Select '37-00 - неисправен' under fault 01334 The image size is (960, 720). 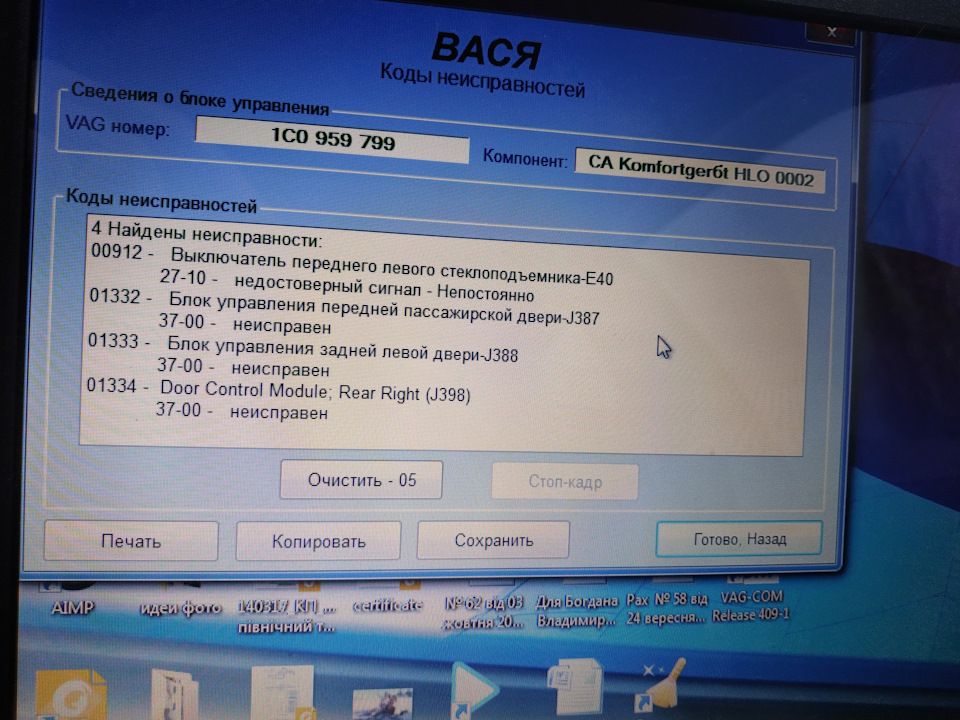tap(241, 411)
